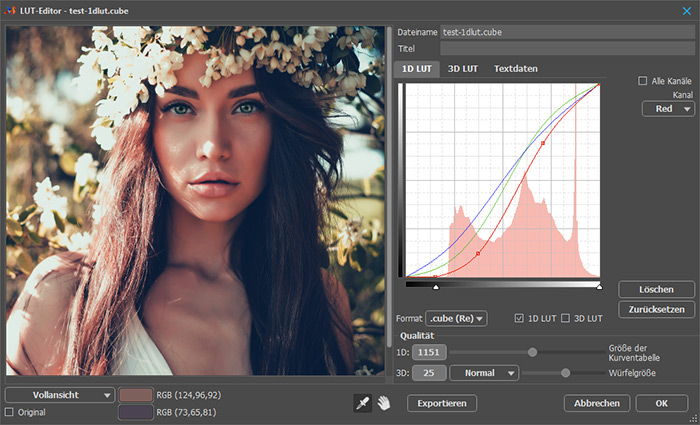
Task: Click the RGB (124,96,92) value text
Action: [x=188, y=395]
